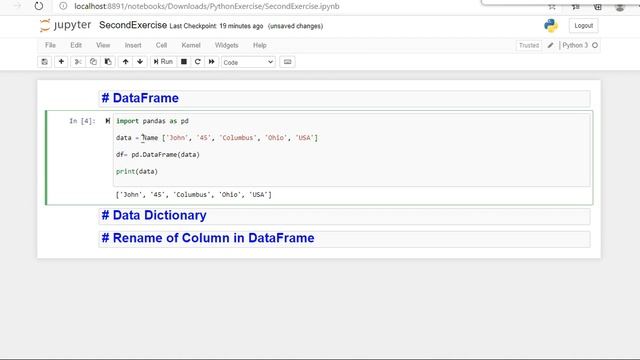Click the data list assignment line
This screenshot has height=360, width=640.
pyautogui.click(x=217, y=138)
